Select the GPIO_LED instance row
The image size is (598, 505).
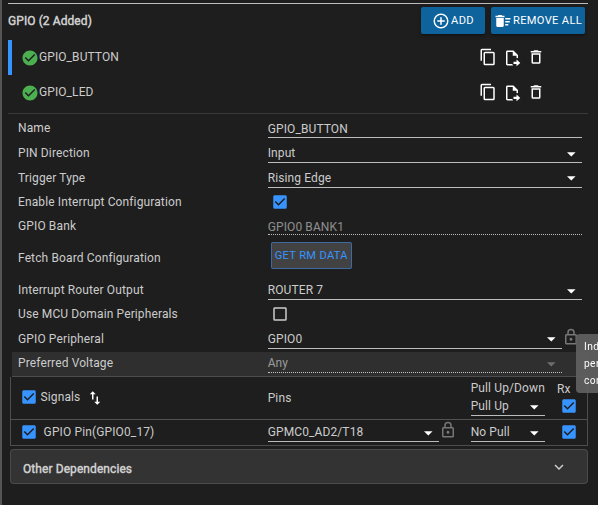tap(297, 92)
